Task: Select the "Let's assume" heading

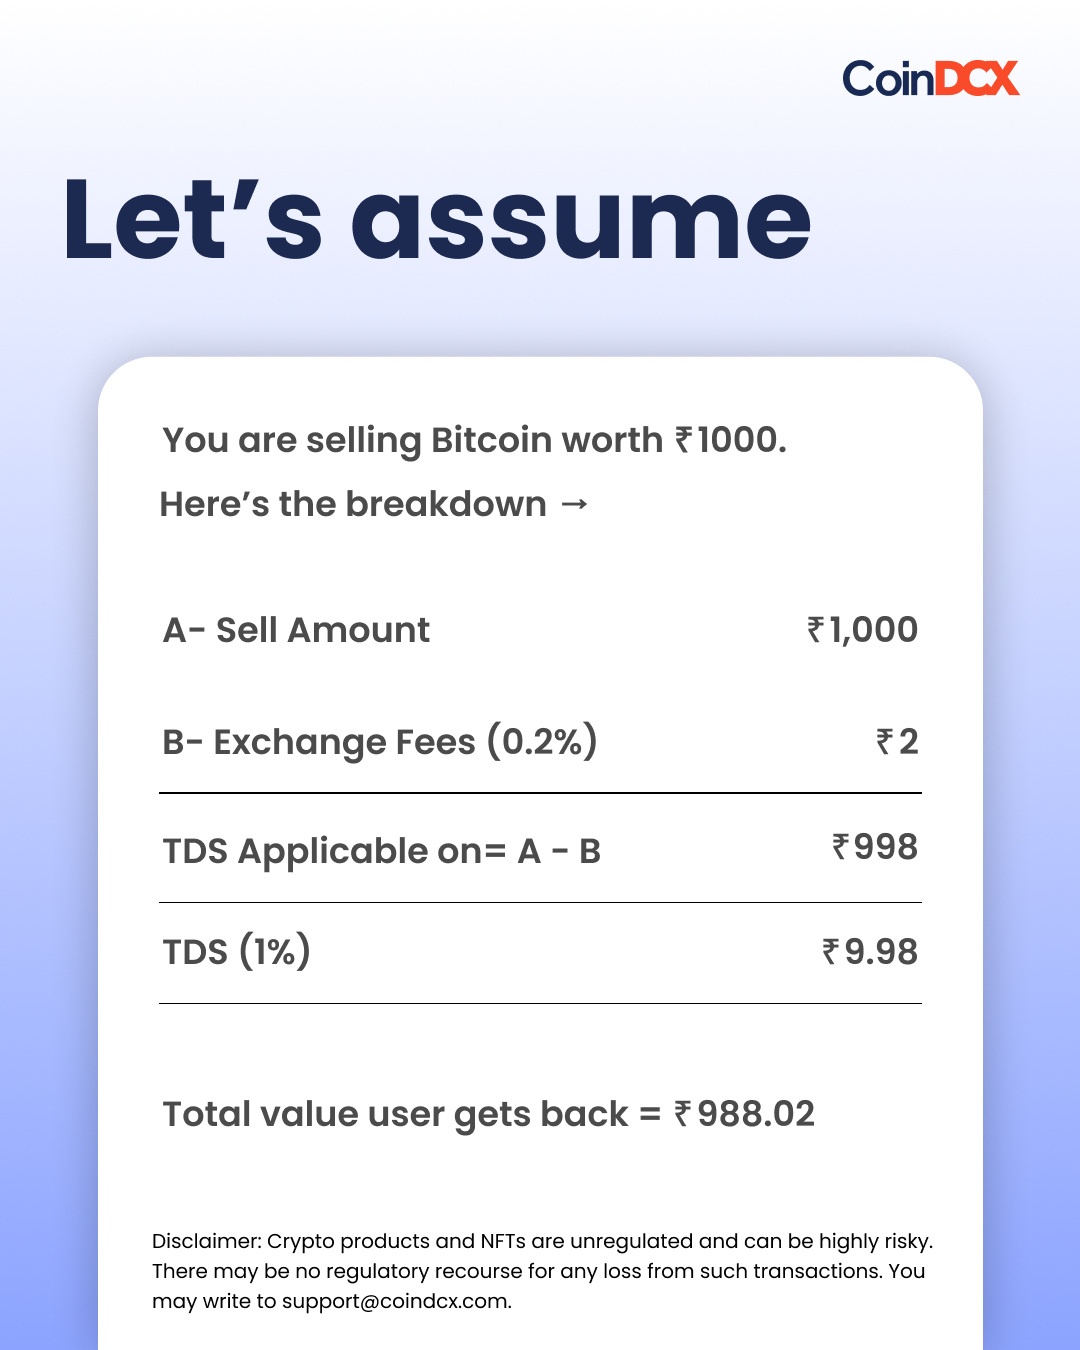Action: tap(437, 220)
